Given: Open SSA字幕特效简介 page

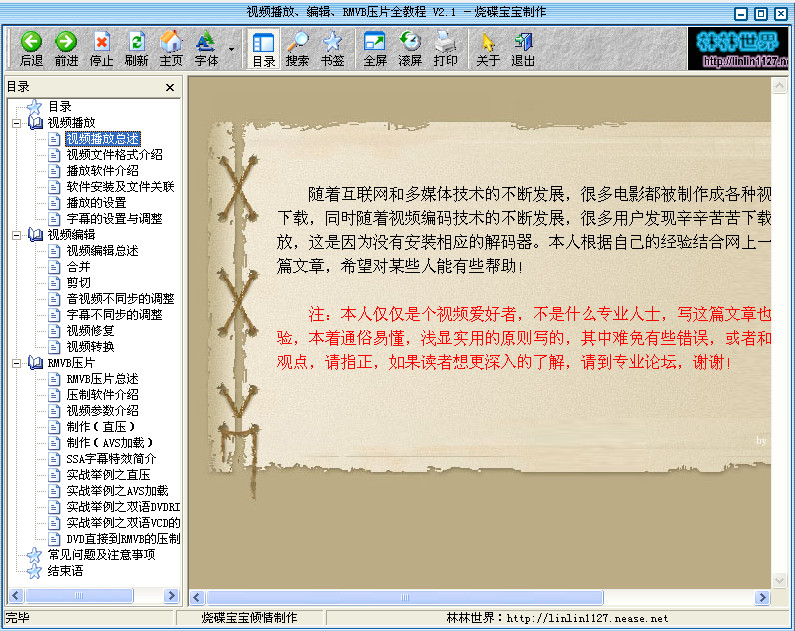Looking at the screenshot, I should point(111,459).
